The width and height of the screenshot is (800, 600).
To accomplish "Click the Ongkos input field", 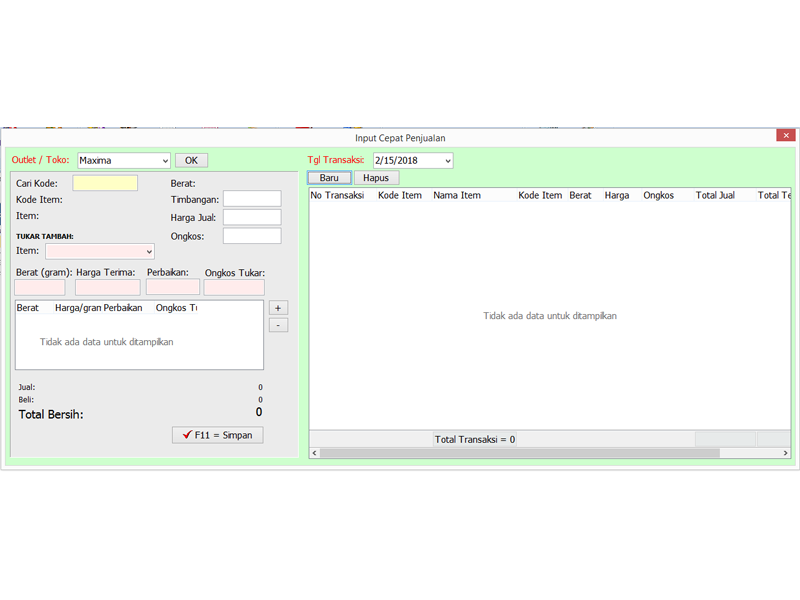I will 252,236.
